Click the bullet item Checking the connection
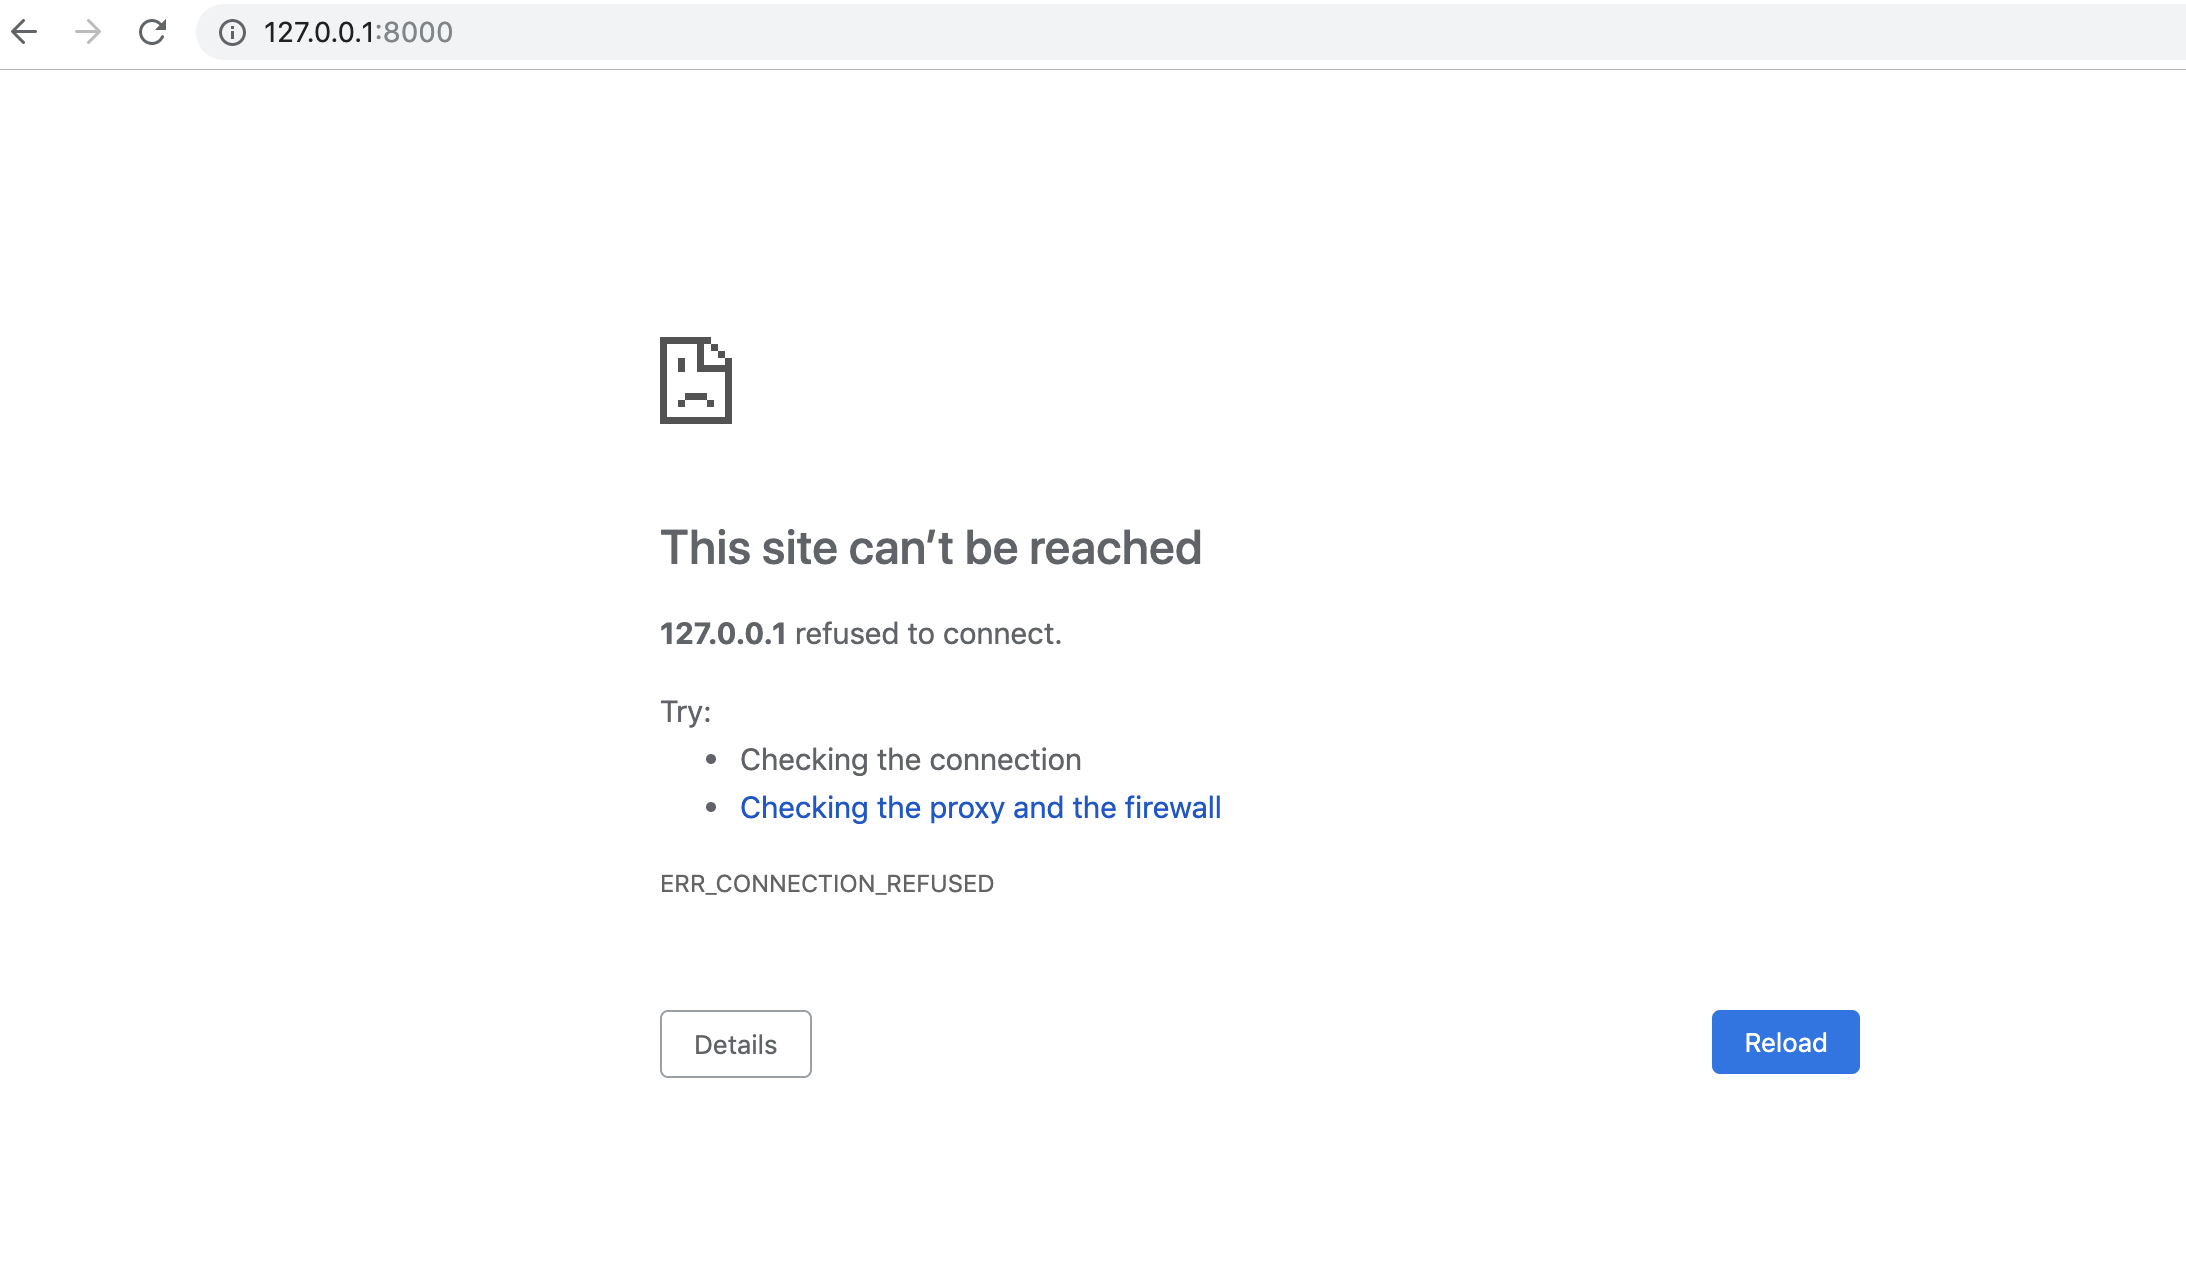Image resolution: width=2186 pixels, height=1276 pixels. pyautogui.click(x=909, y=759)
